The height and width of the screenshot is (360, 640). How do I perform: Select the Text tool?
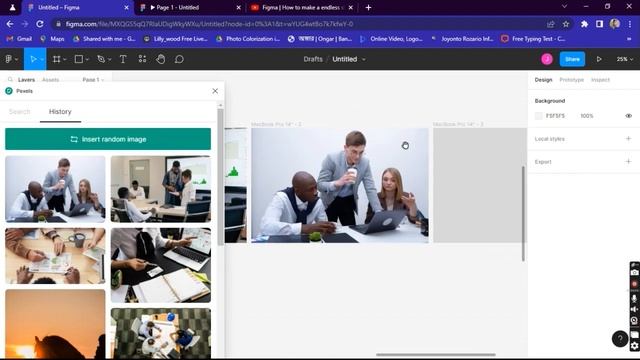tap(123, 59)
